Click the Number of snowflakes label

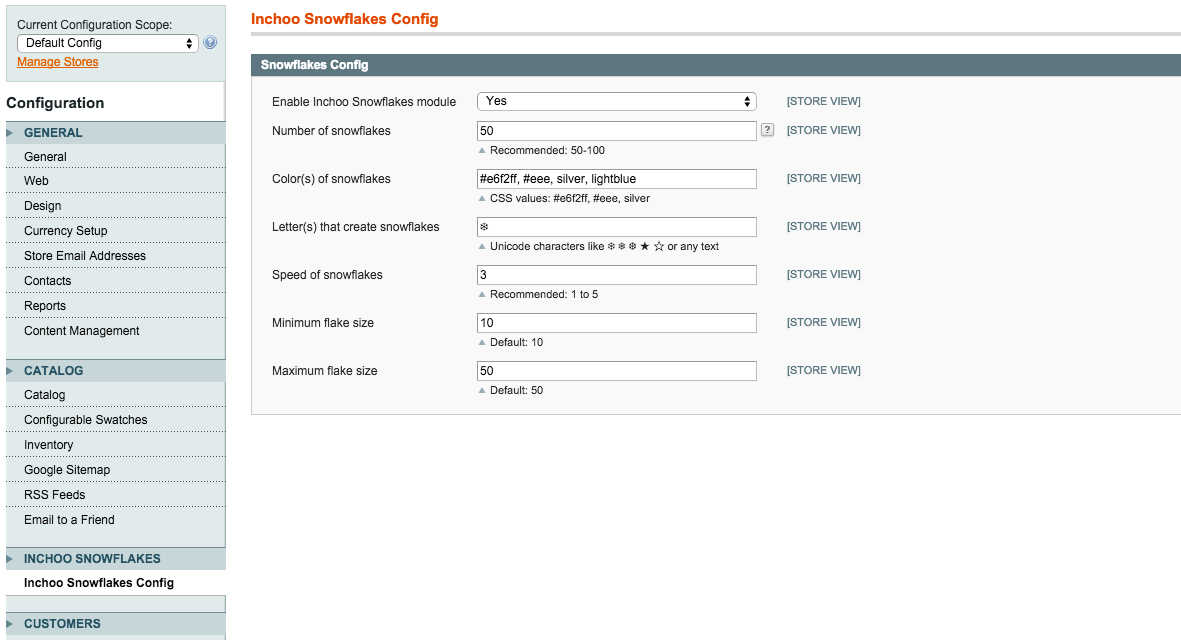pyautogui.click(x=331, y=131)
